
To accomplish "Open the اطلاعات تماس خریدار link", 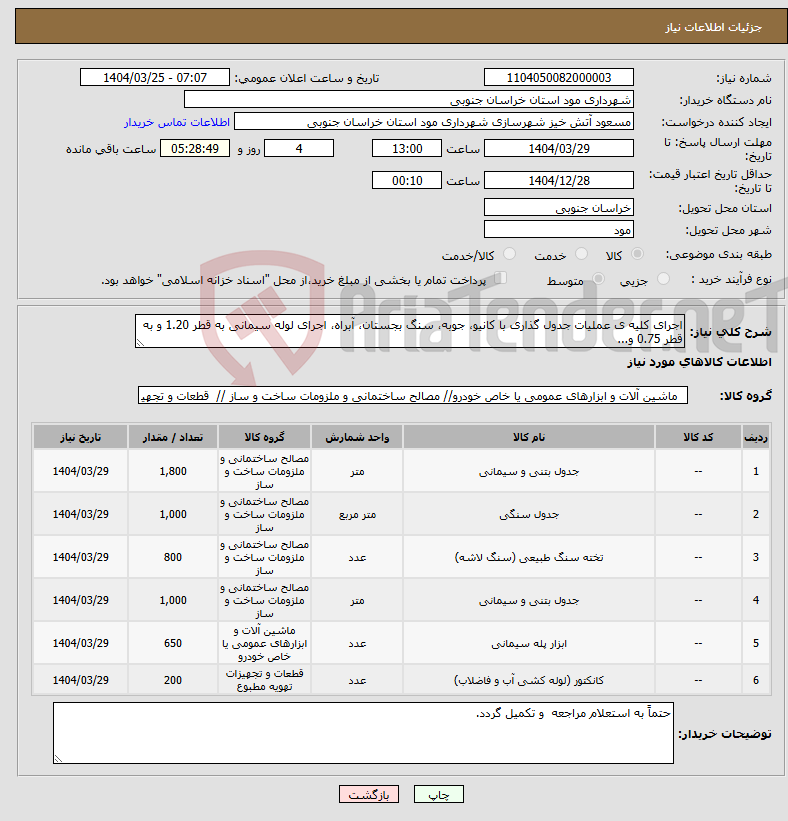I will [176, 122].
